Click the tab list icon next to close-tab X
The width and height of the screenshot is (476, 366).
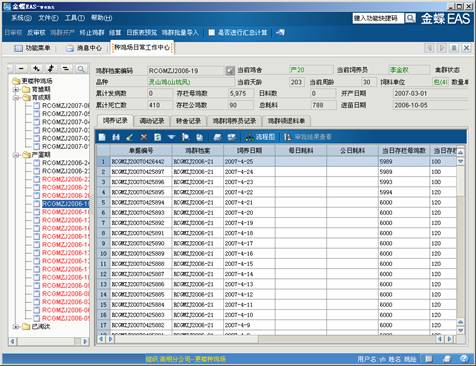[454, 48]
